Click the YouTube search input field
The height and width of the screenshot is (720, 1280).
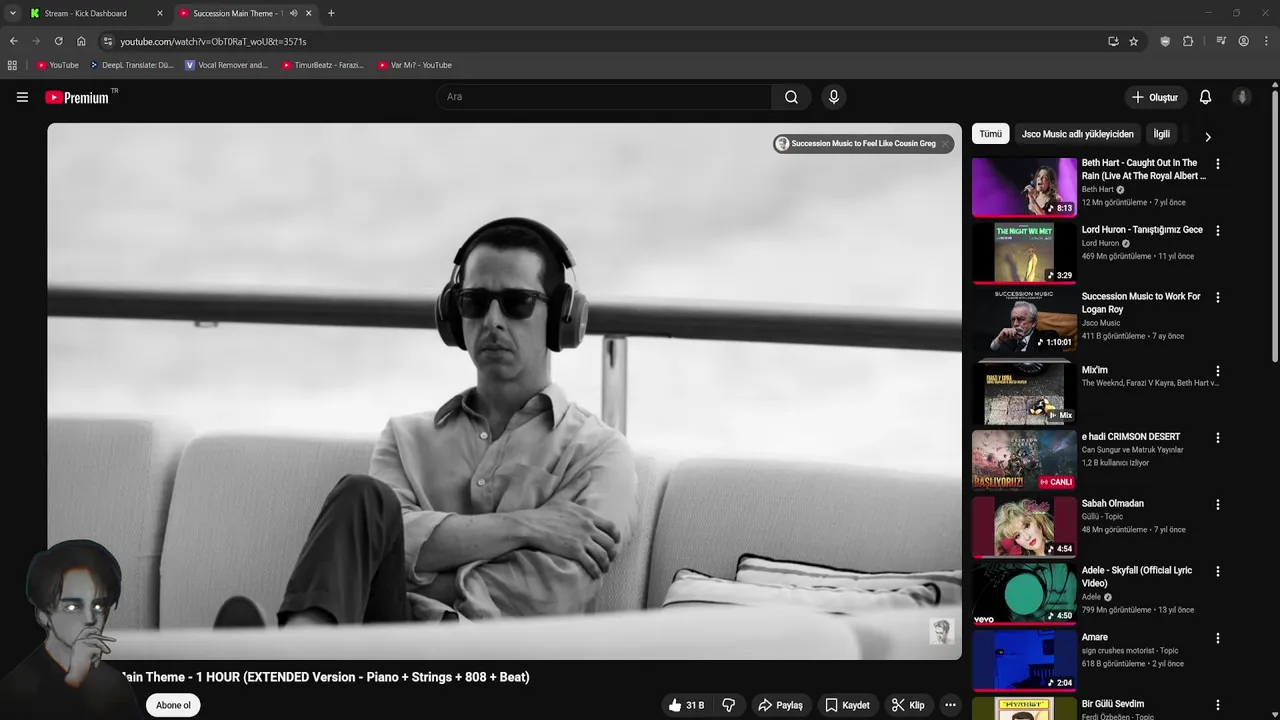click(603, 97)
